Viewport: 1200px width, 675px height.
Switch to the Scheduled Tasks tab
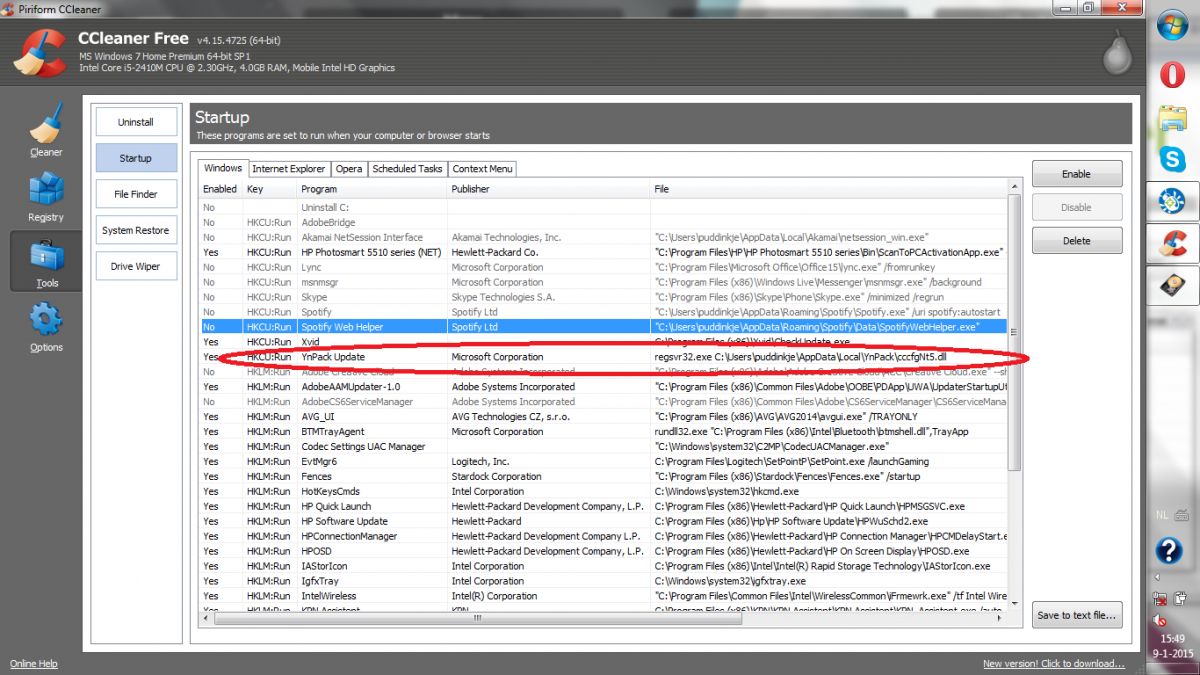(408, 169)
